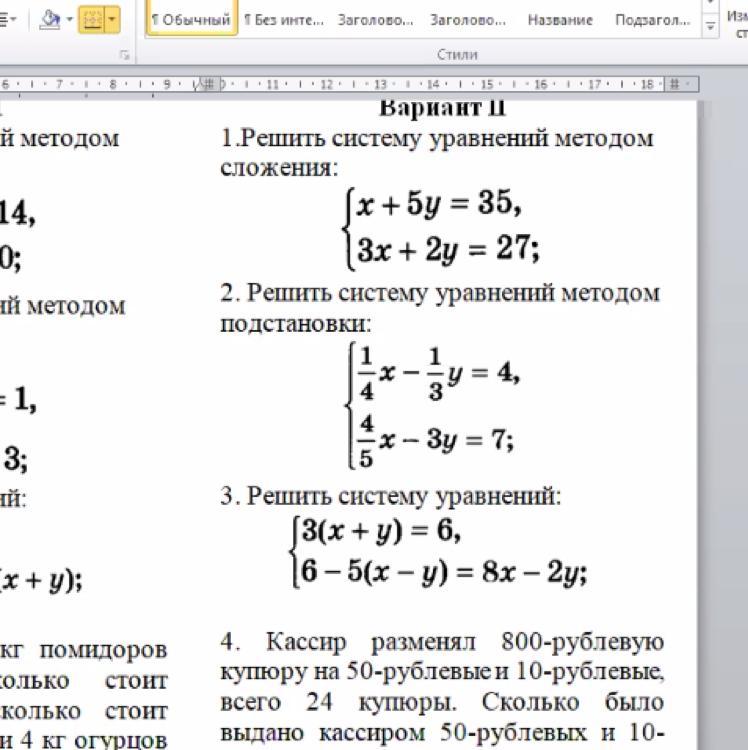The image size is (748, 750).
Task: Open the Borders dropdown arrow
Action: pos(112,20)
